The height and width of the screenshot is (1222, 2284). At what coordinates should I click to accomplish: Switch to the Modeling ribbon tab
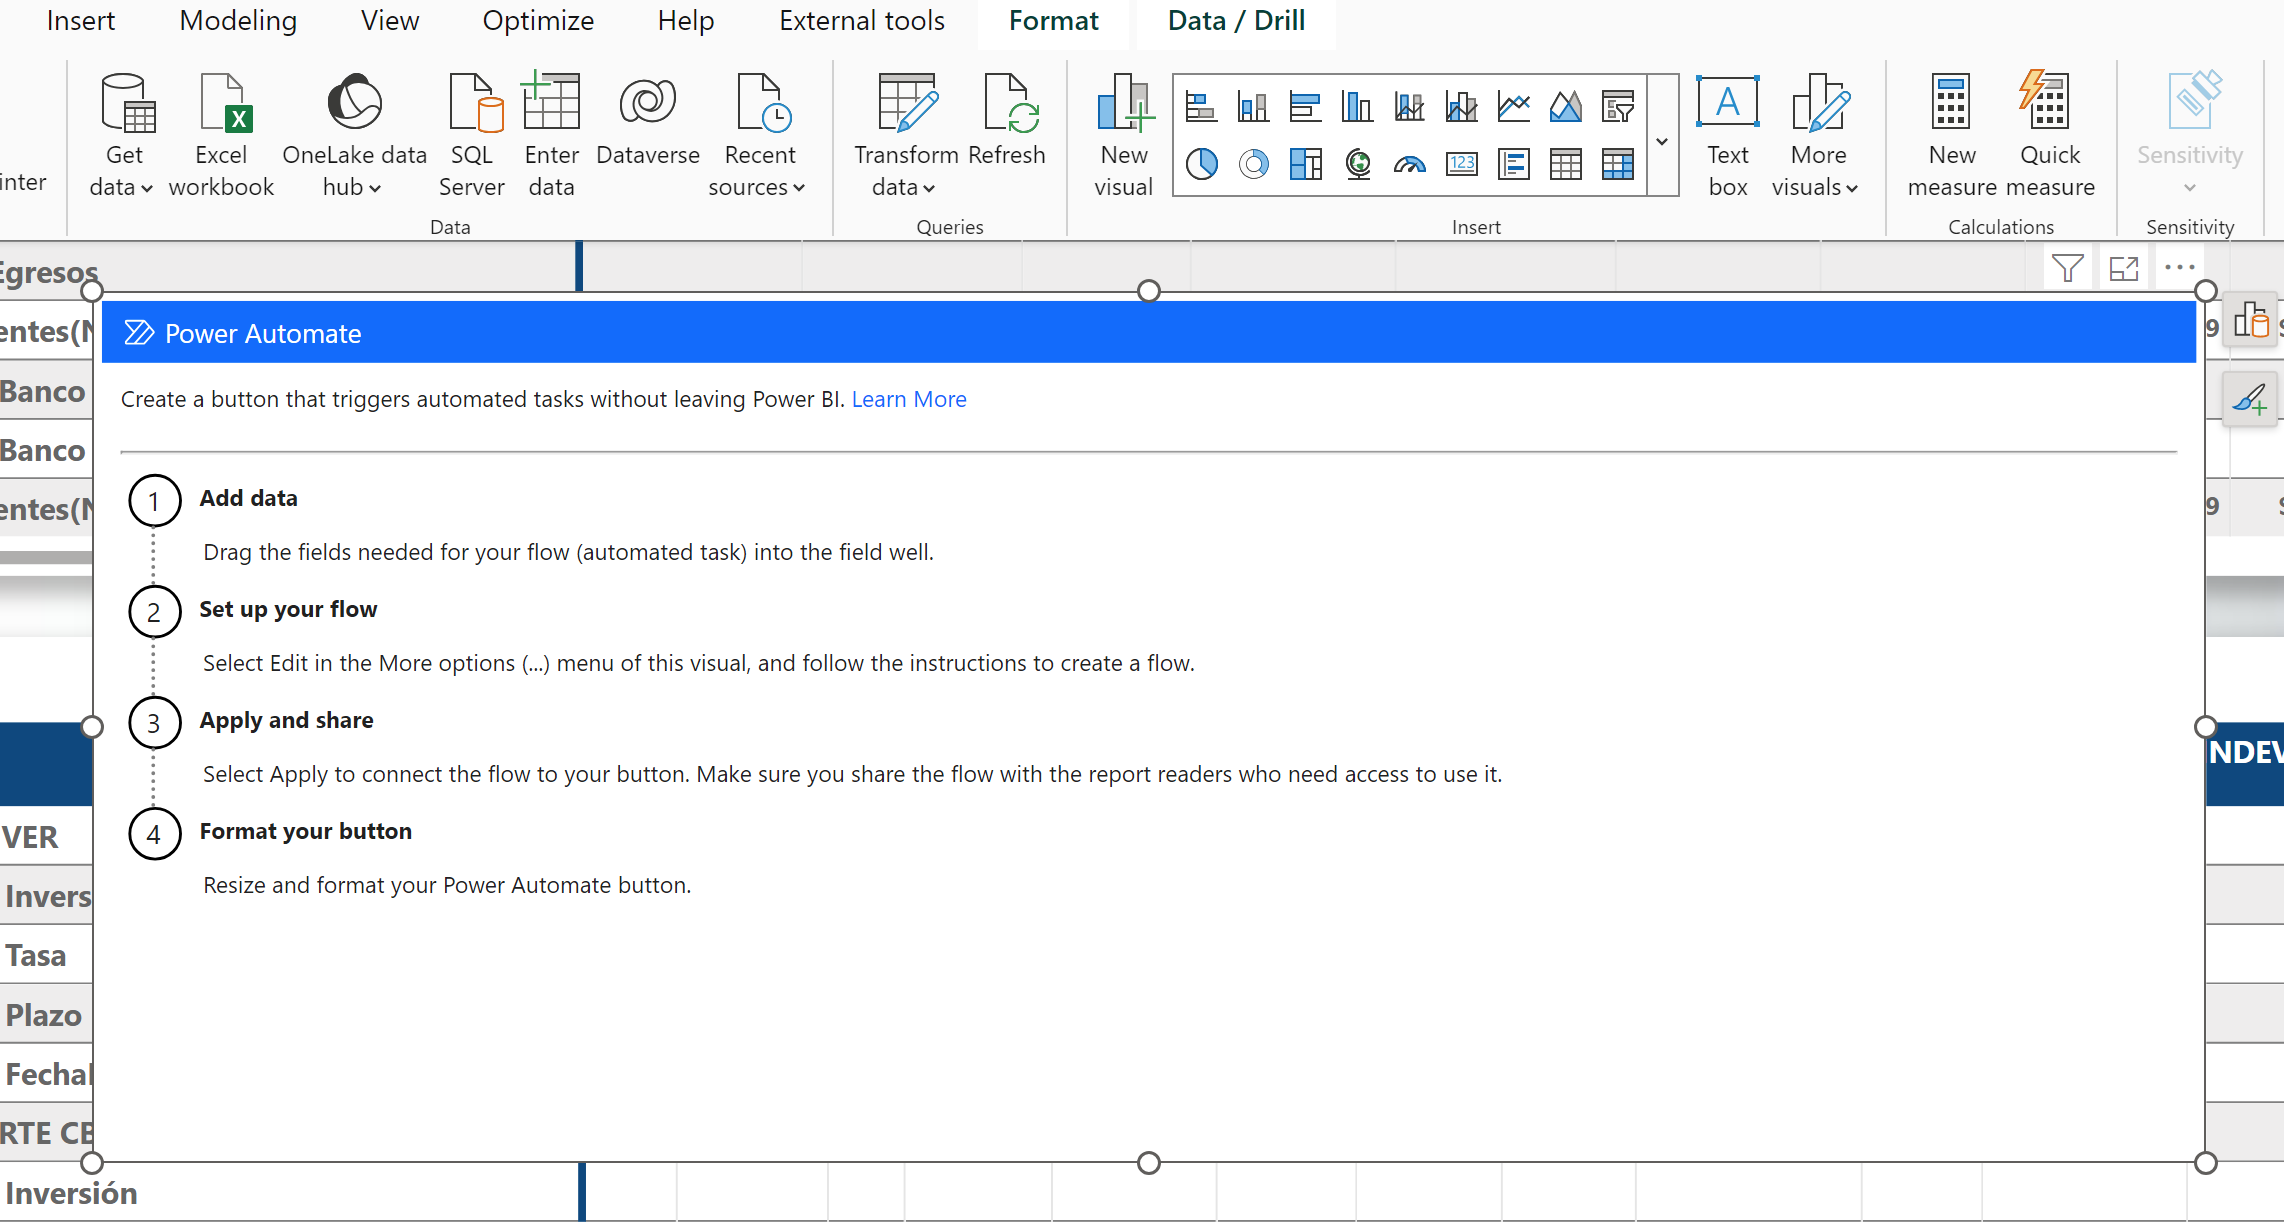click(x=238, y=21)
